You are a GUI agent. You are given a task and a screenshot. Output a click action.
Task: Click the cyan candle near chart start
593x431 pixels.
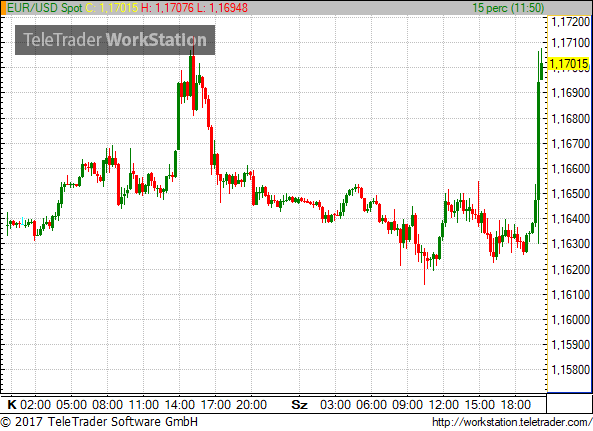tap(23, 222)
